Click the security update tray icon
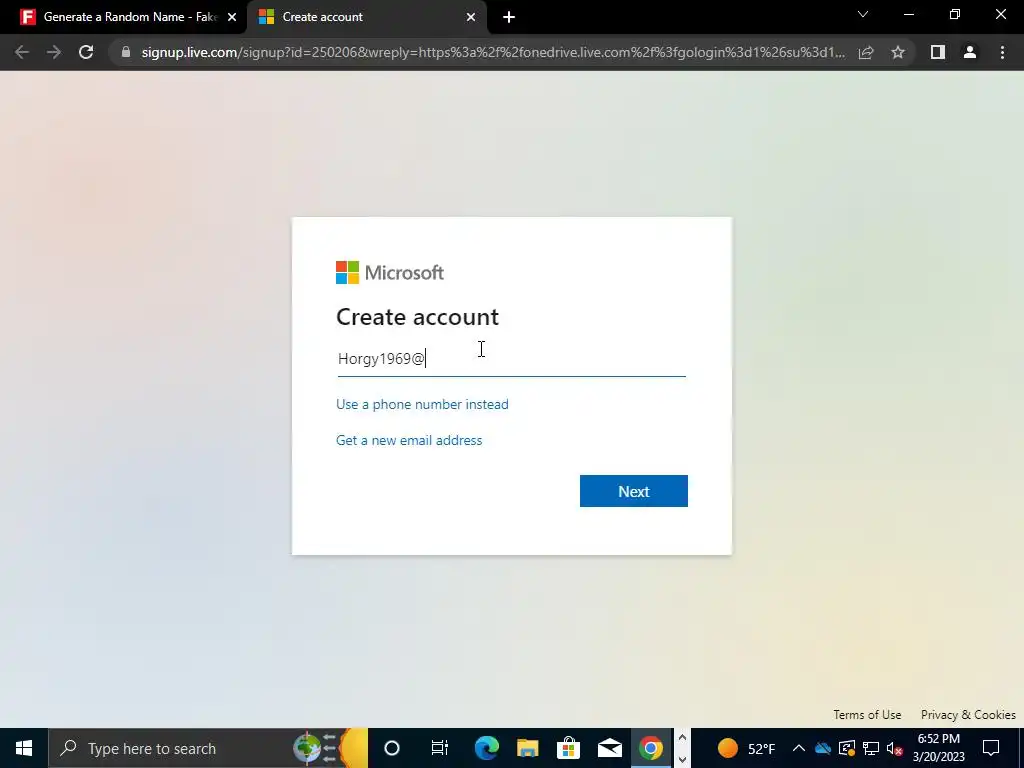1024x768 pixels. coord(847,748)
